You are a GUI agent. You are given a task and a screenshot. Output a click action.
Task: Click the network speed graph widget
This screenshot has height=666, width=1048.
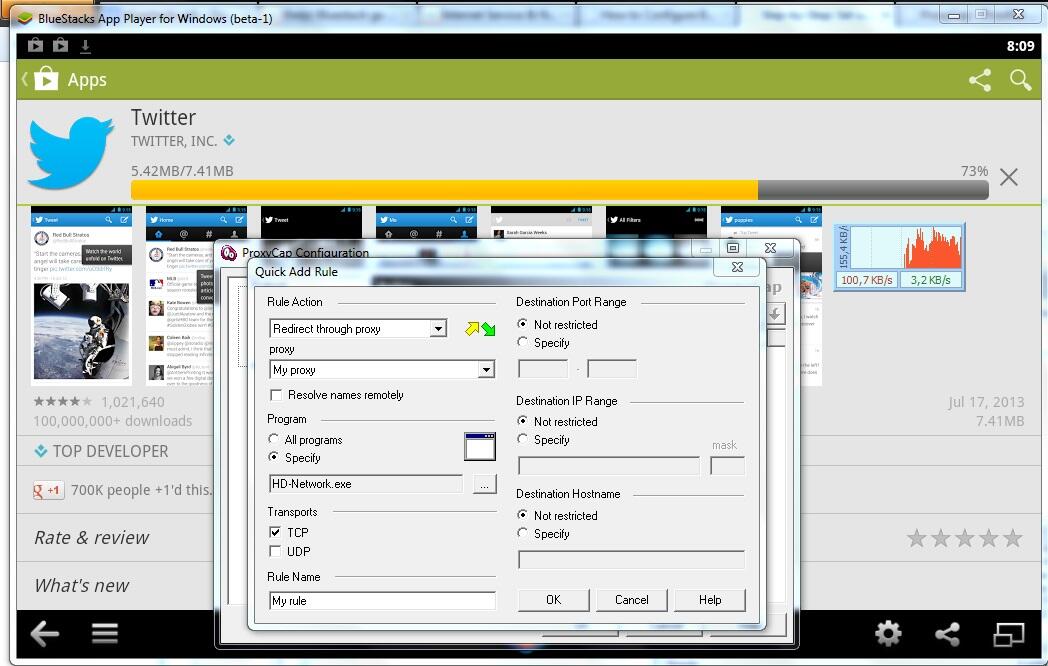900,257
